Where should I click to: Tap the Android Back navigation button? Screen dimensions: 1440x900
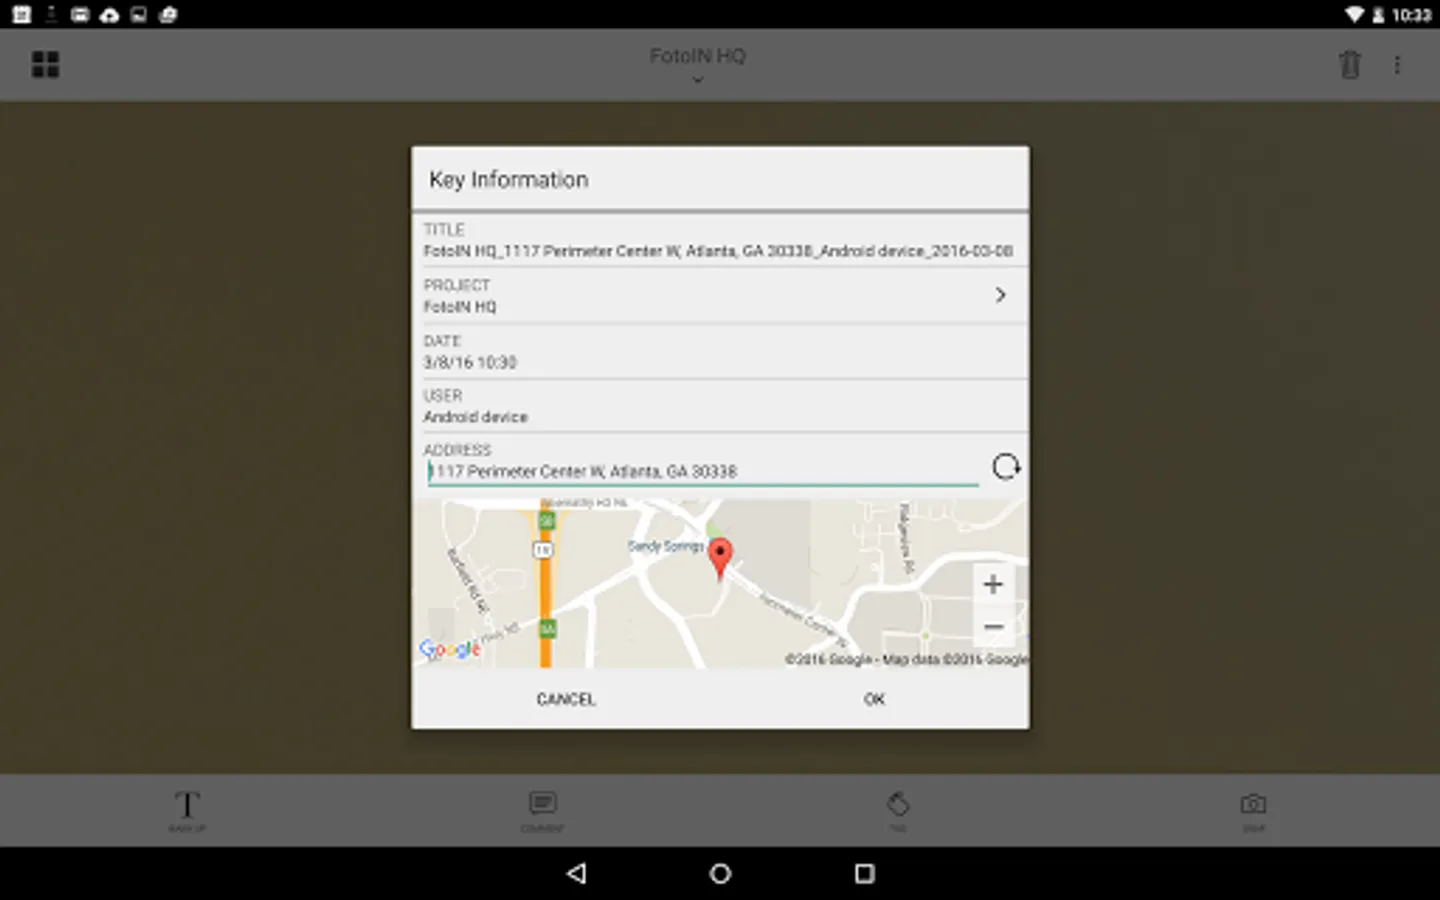576,873
